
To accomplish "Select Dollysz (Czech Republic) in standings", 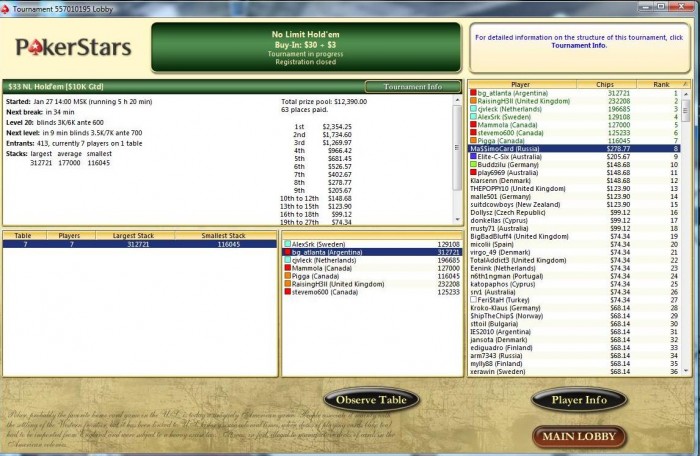I will pyautogui.click(x=574, y=213).
